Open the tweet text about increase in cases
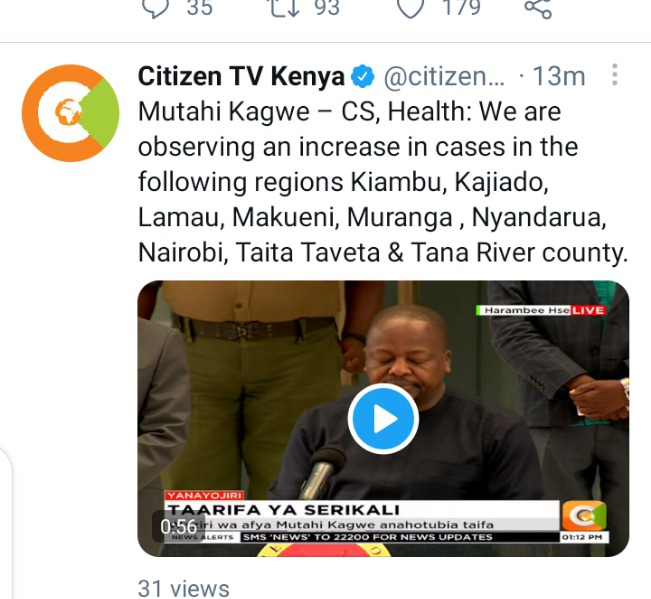This screenshot has height=599, width=651. coord(382,182)
